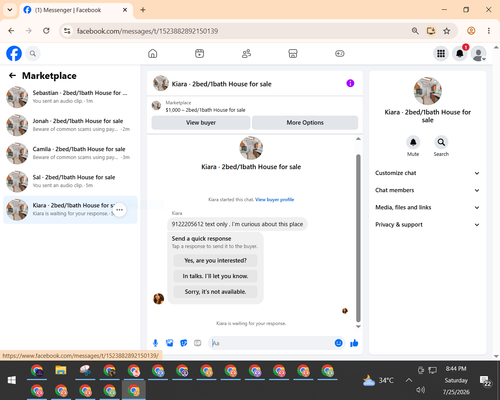Viewport: 500px width, 400px height.
Task: Open Windows Start button
Action: (x=12, y=380)
